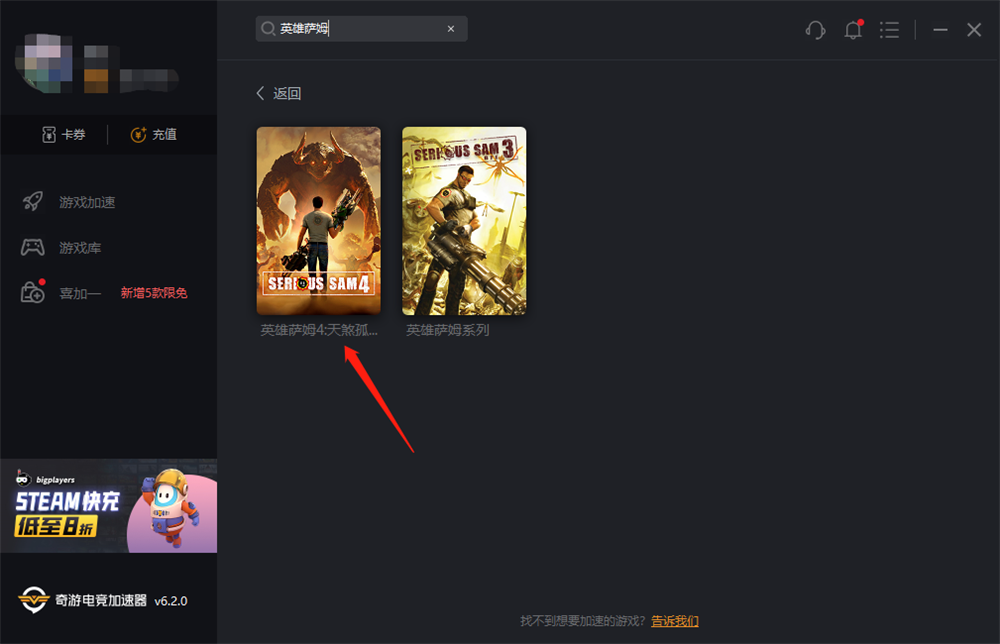
Task: Click the 英雄萨姆 search input field
Action: (x=360, y=29)
